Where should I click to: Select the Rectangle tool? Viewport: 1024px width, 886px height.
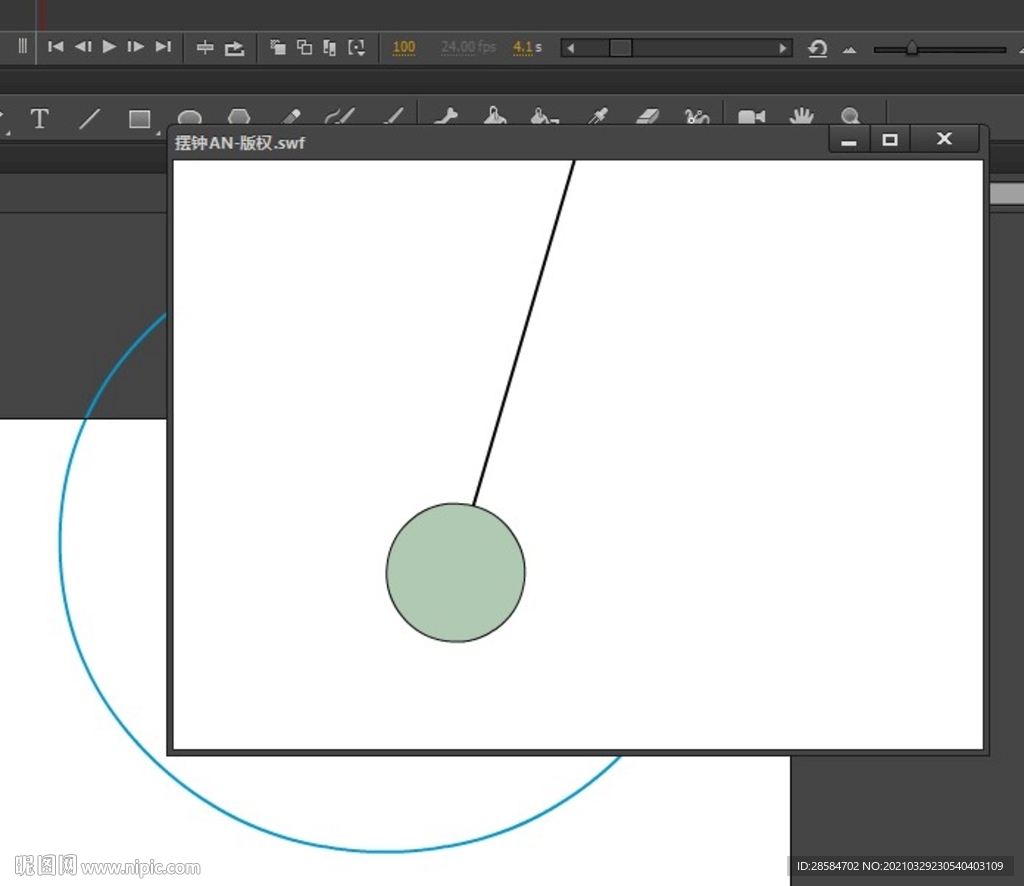[x=139, y=119]
